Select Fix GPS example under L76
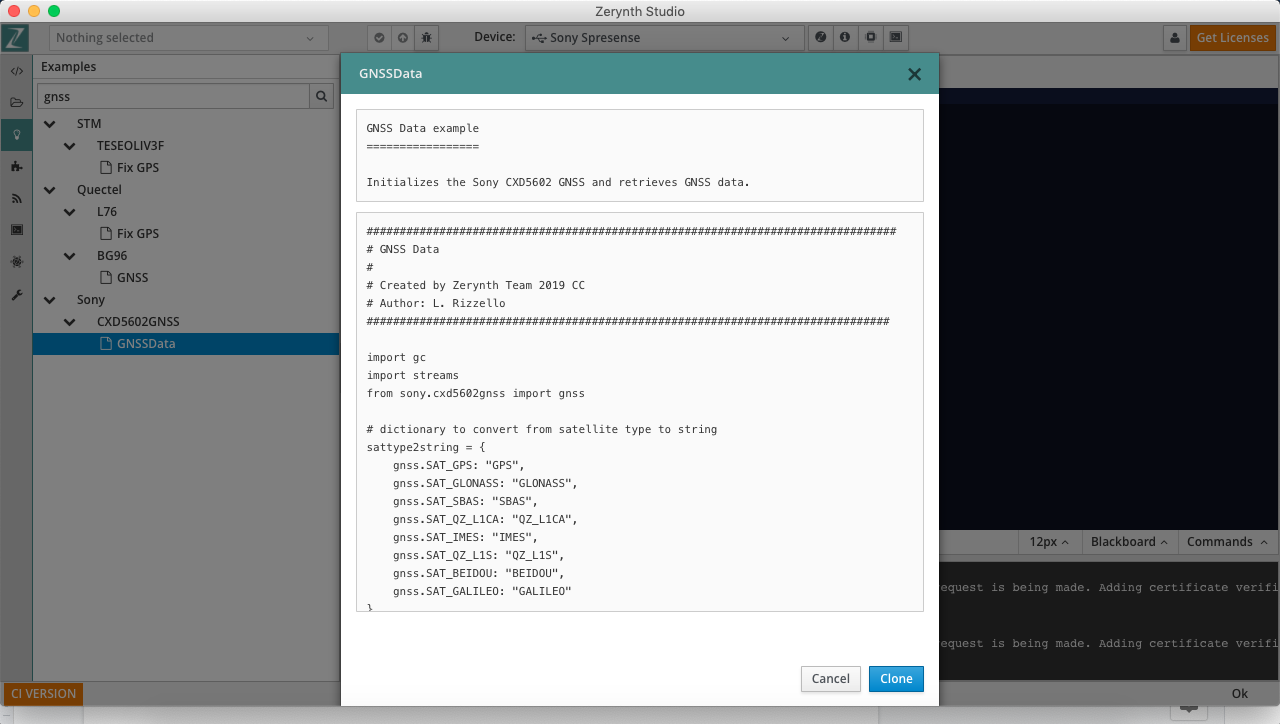The height and width of the screenshot is (724, 1280). [x=129, y=234]
